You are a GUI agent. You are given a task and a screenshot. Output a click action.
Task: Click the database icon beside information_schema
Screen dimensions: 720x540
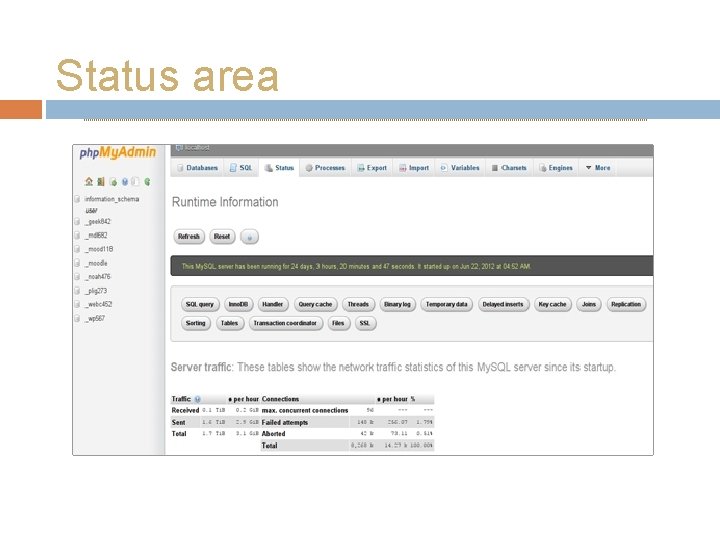coord(77,199)
